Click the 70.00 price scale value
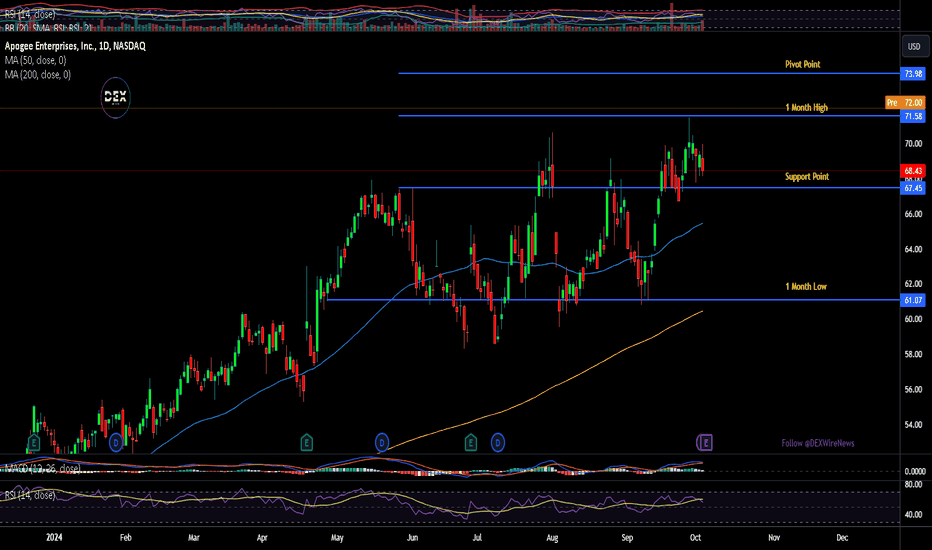932x550 pixels. click(913, 143)
